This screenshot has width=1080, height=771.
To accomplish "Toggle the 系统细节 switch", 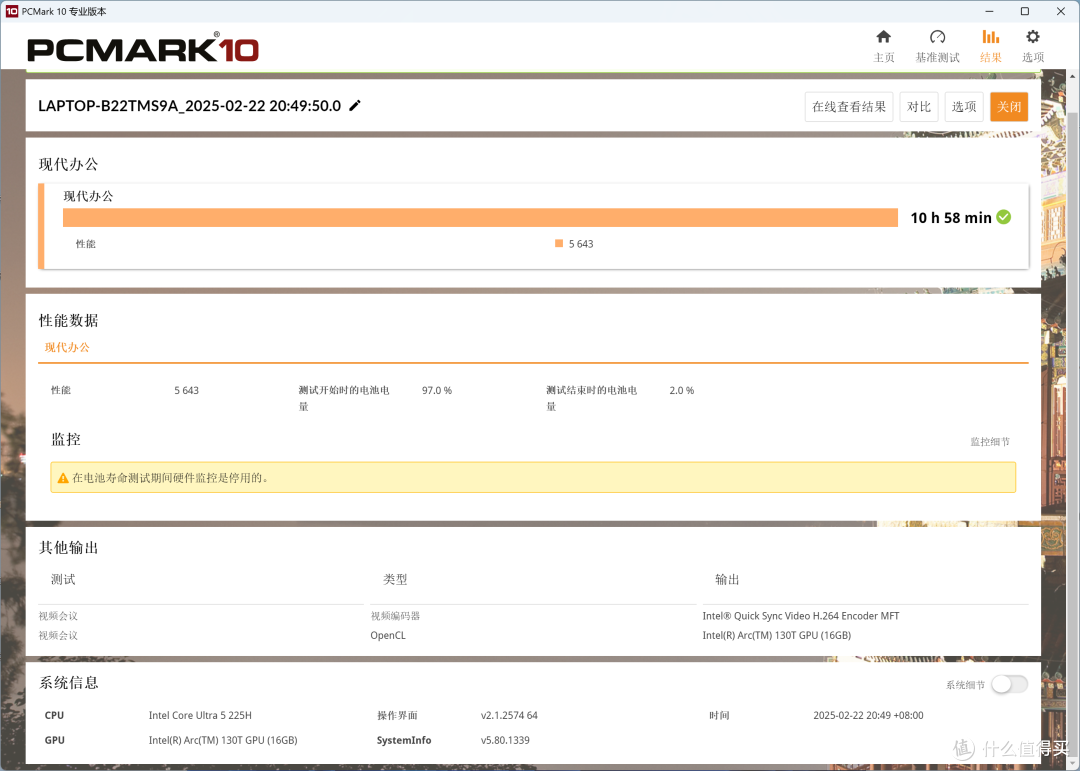I will point(1010,684).
